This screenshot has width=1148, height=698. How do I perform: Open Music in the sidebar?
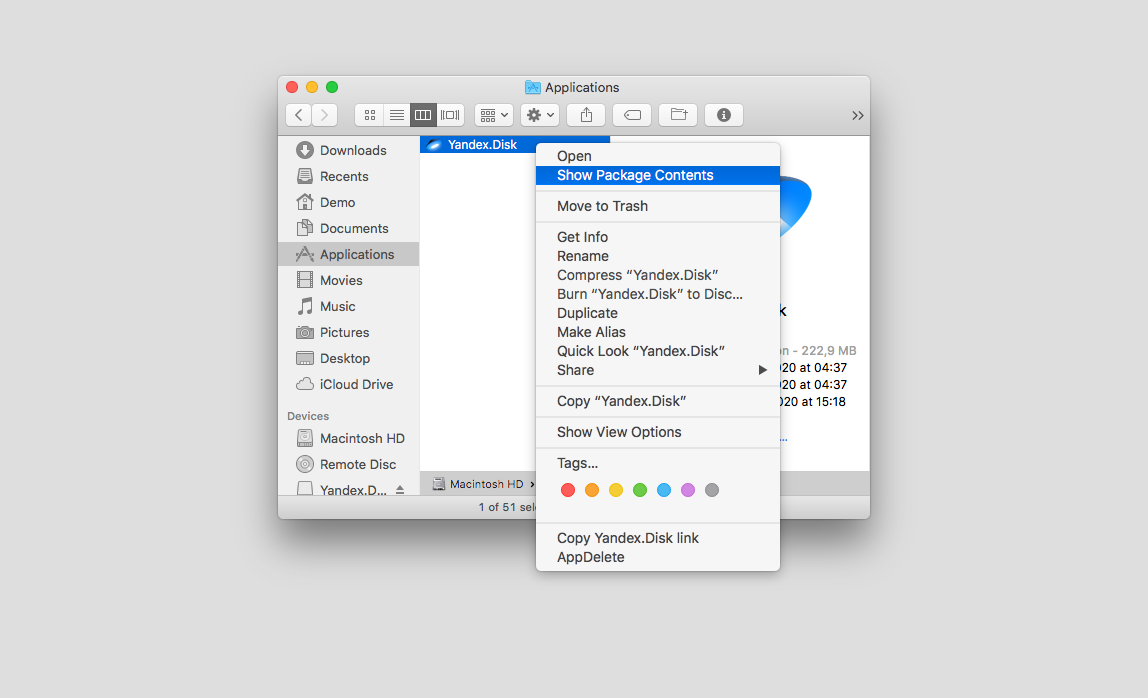(348, 306)
